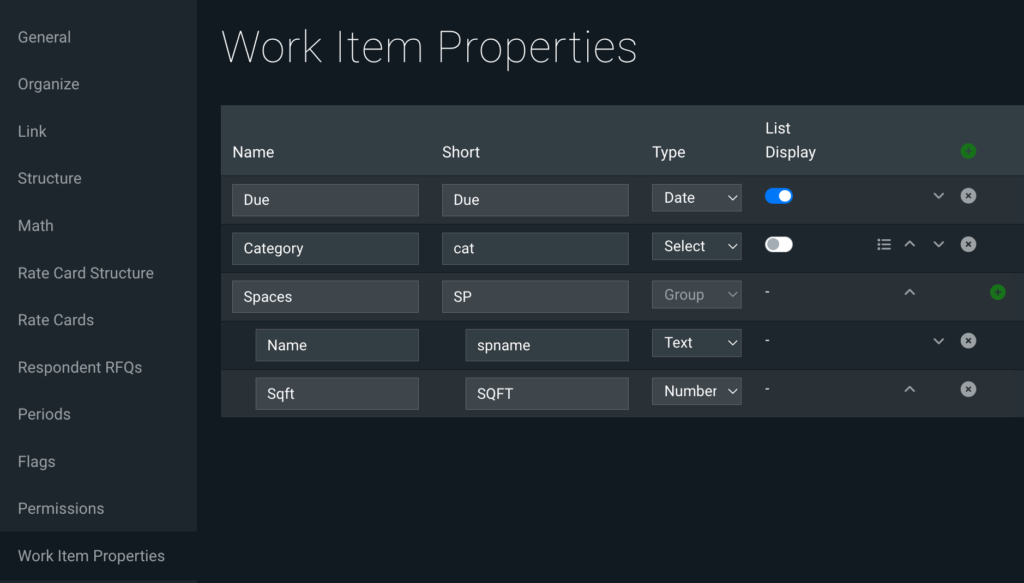Delete the Sqft sub-property
The image size is (1024, 583).
point(968,389)
